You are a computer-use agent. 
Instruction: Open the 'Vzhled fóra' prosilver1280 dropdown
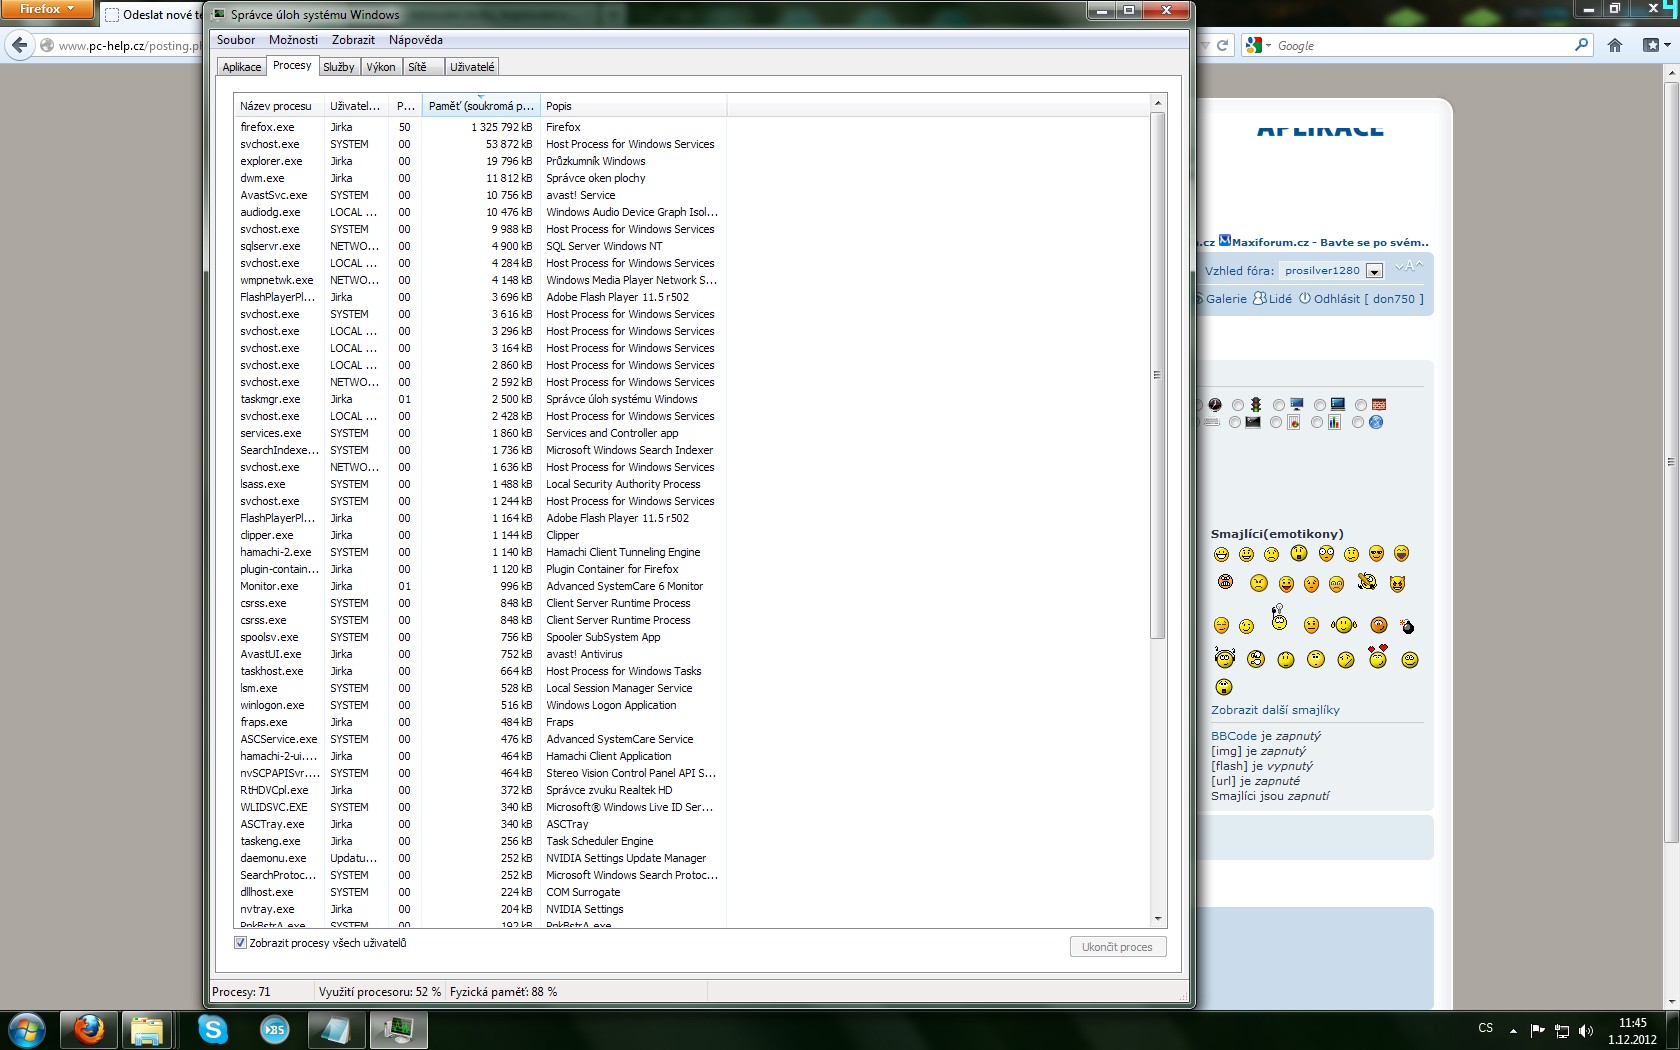pos(1374,271)
